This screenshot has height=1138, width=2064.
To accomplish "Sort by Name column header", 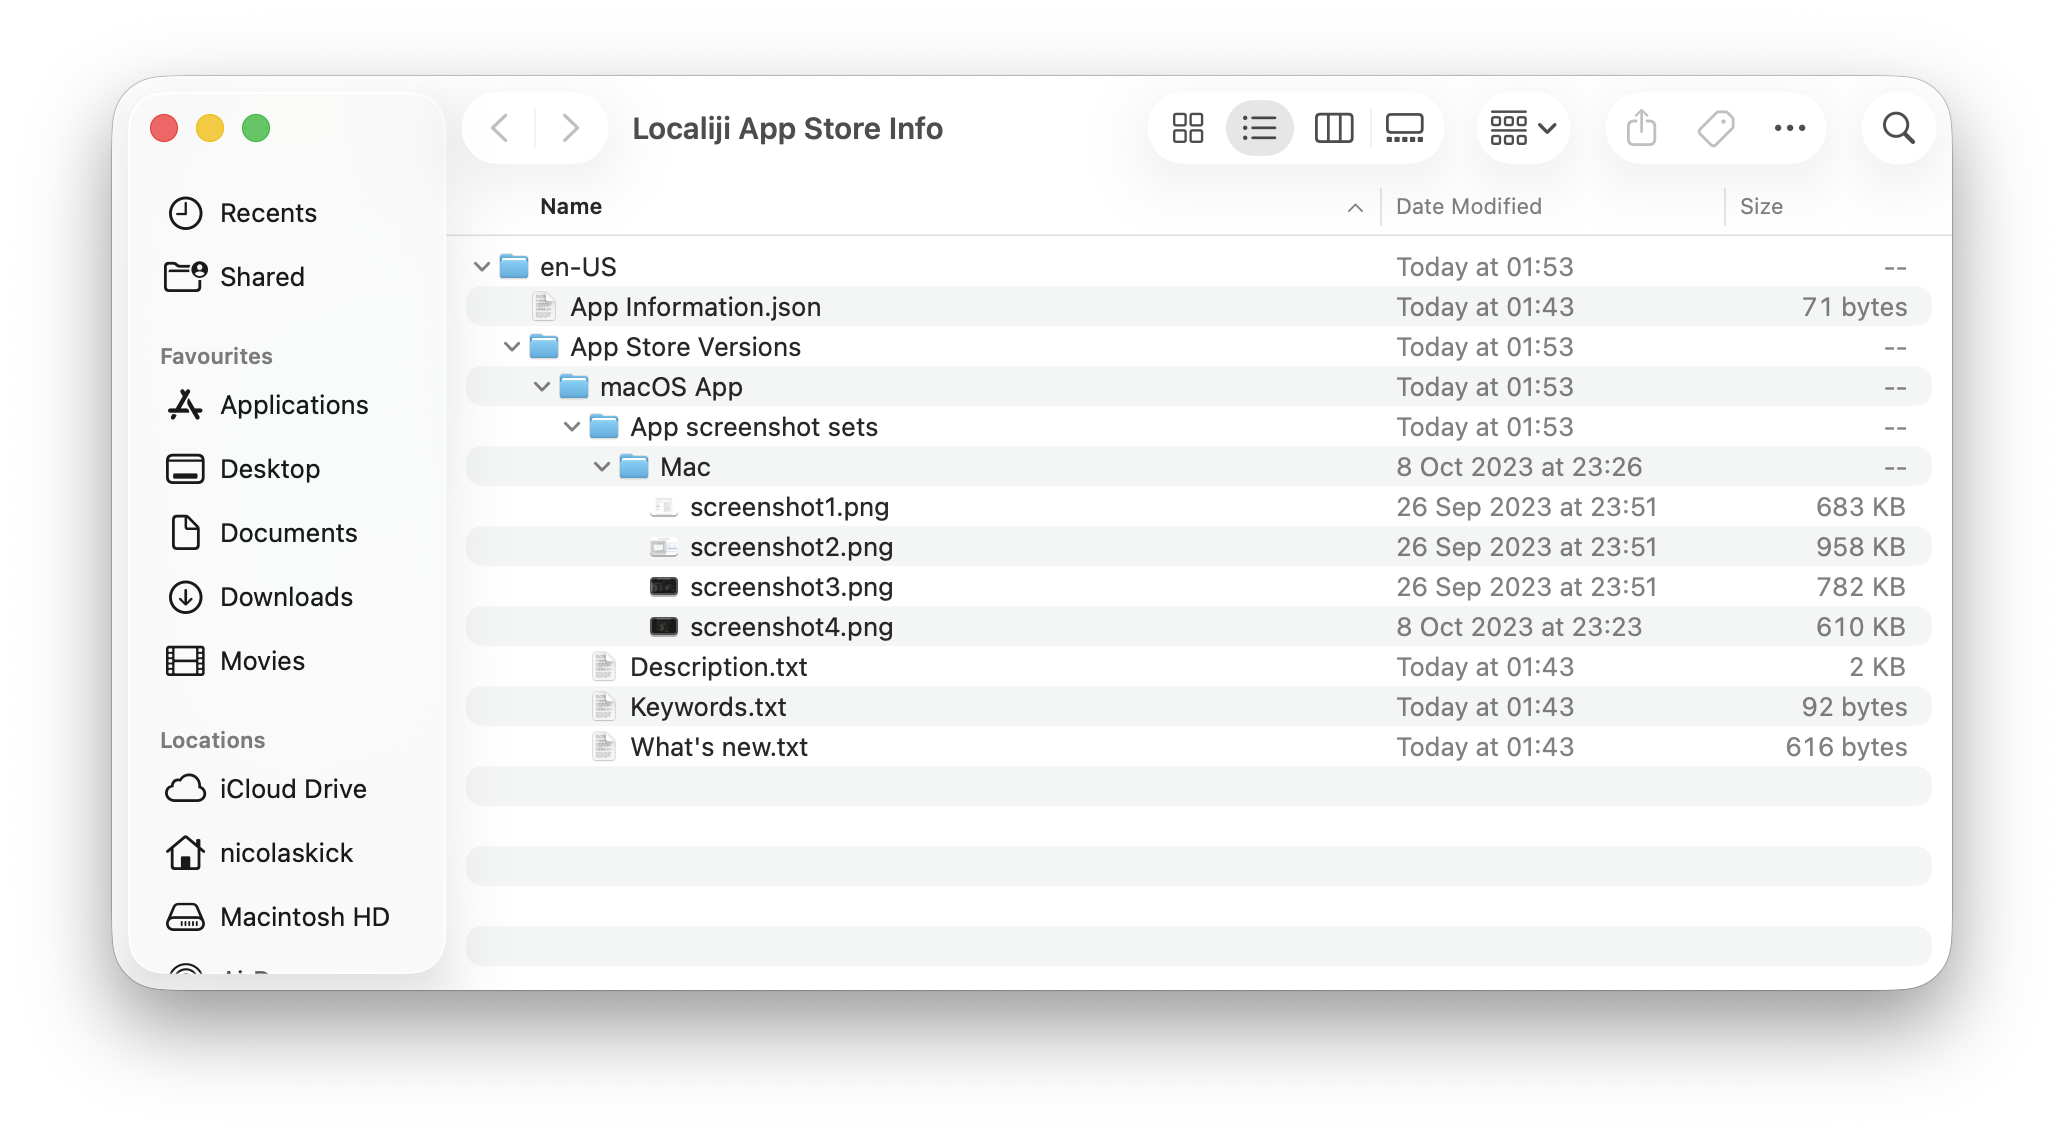I will coord(571,206).
